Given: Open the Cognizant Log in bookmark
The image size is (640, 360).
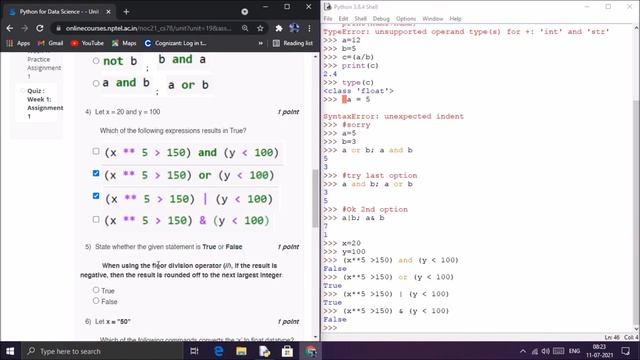Looking at the screenshot, I should (176, 43).
